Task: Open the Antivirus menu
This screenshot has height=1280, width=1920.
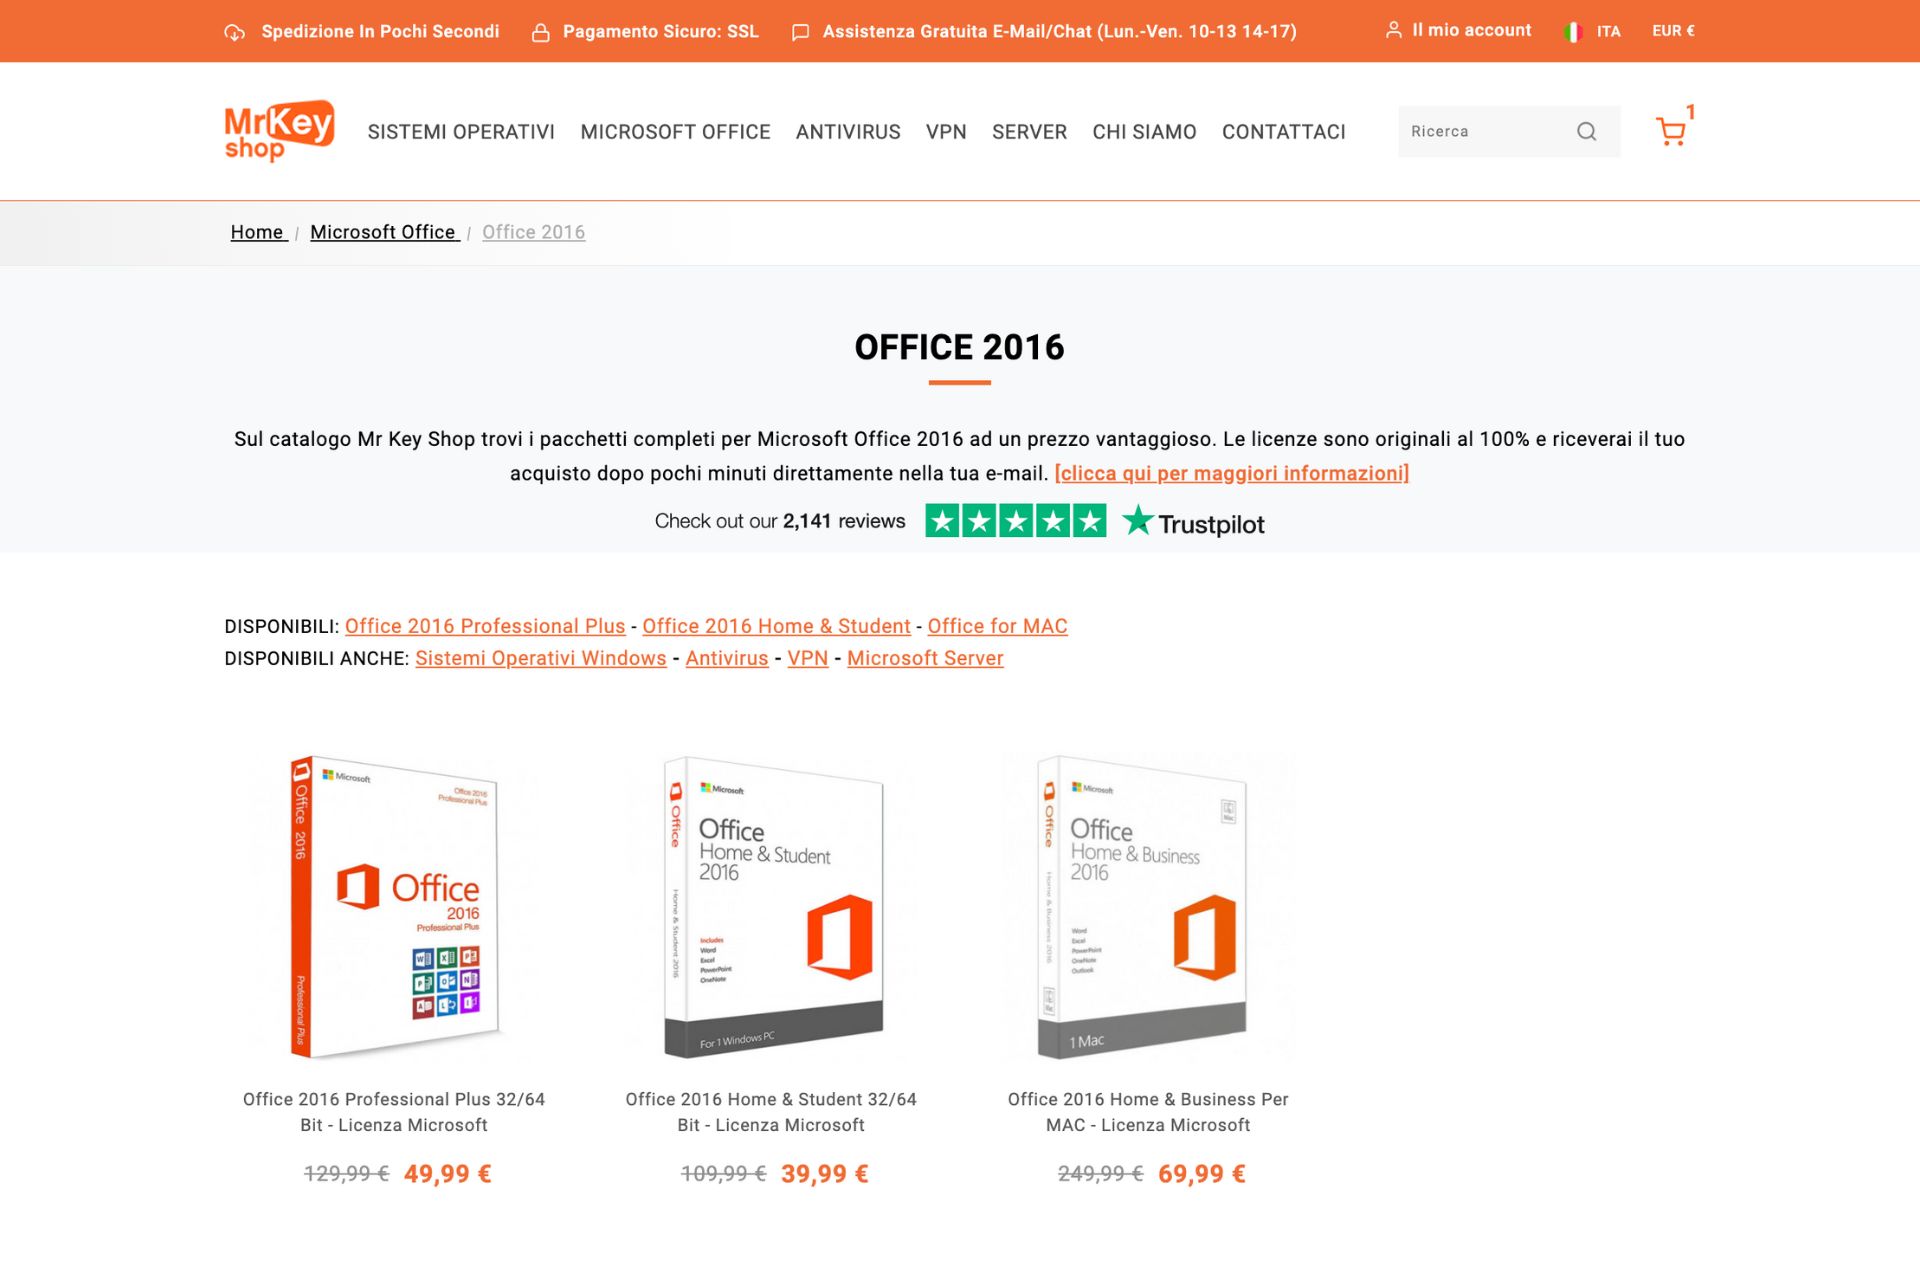Action: (848, 132)
